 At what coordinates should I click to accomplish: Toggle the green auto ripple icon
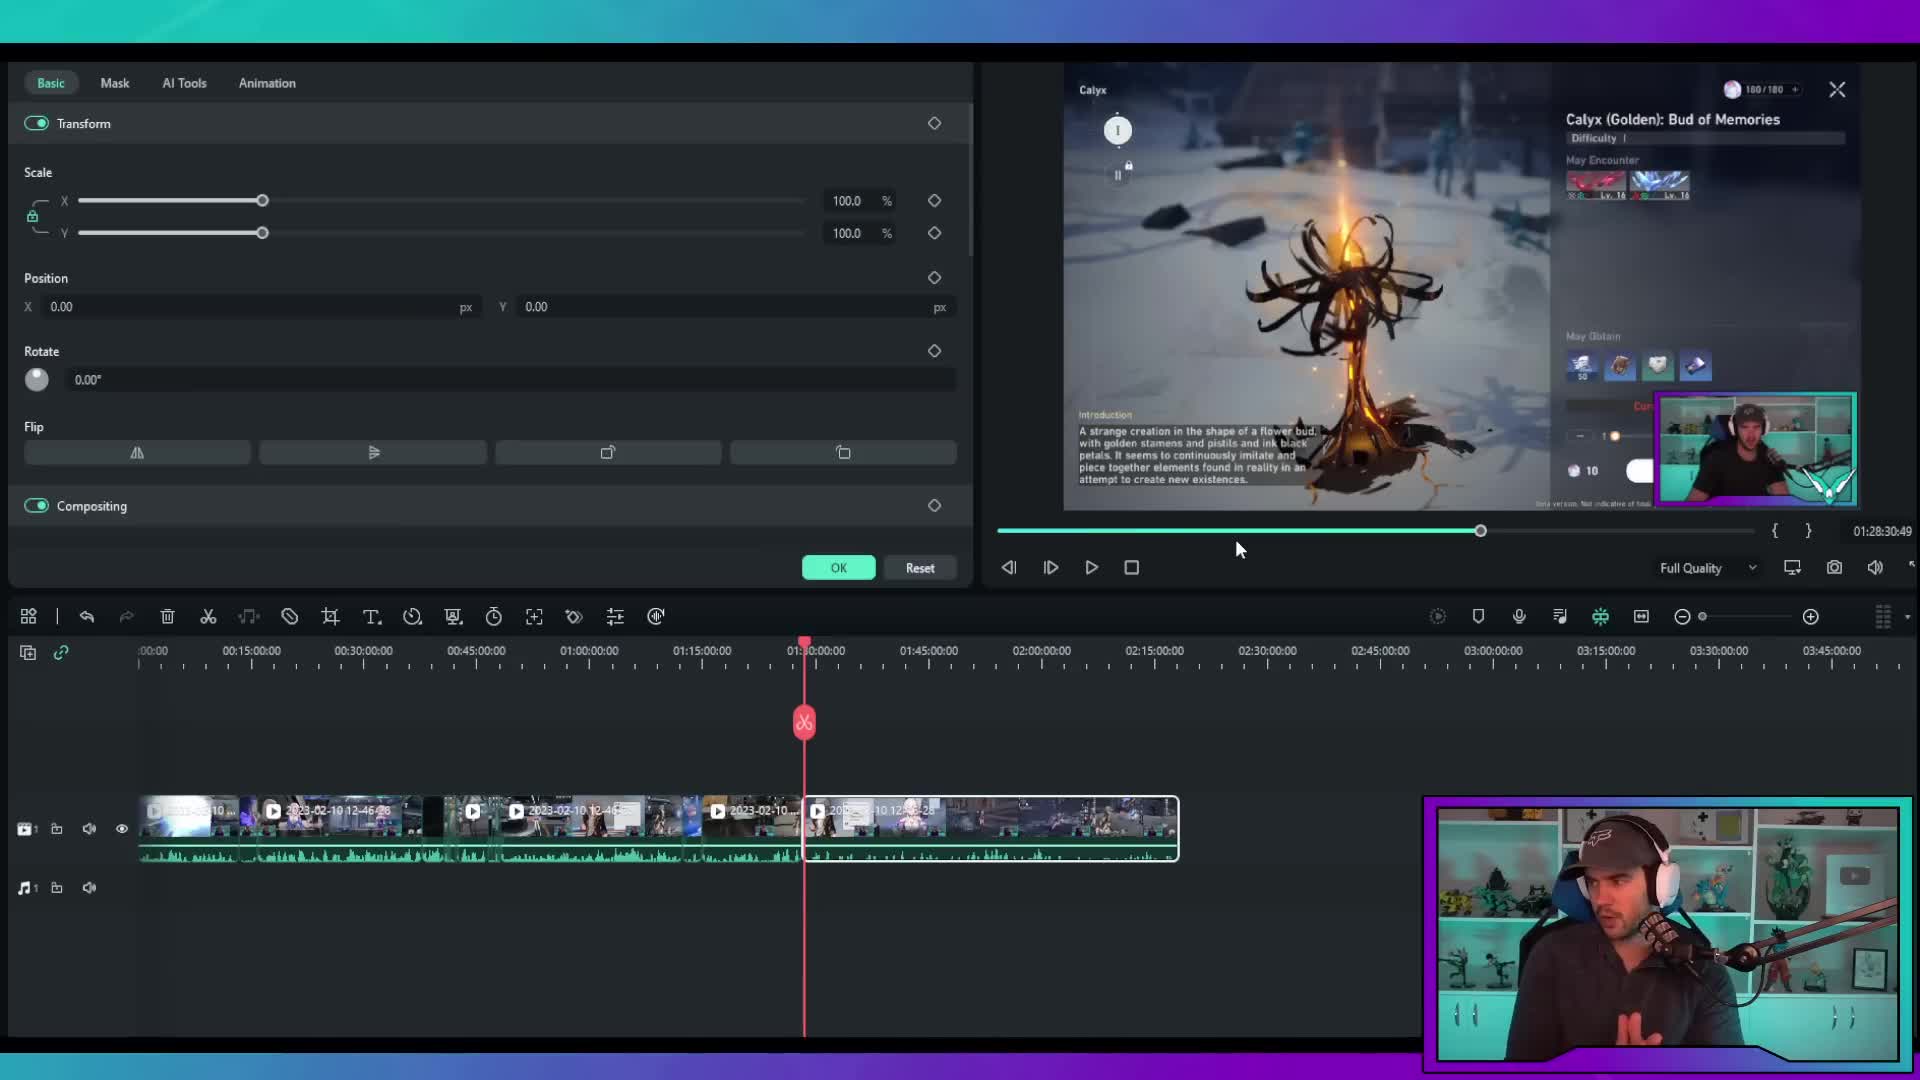tap(1601, 617)
